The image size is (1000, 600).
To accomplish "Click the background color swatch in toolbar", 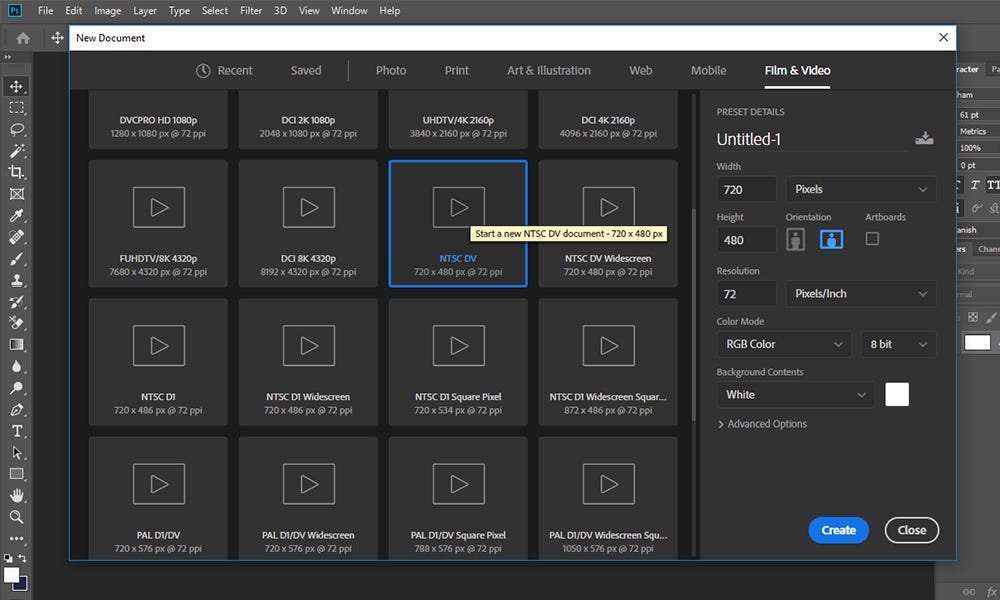I will [x=23, y=585].
